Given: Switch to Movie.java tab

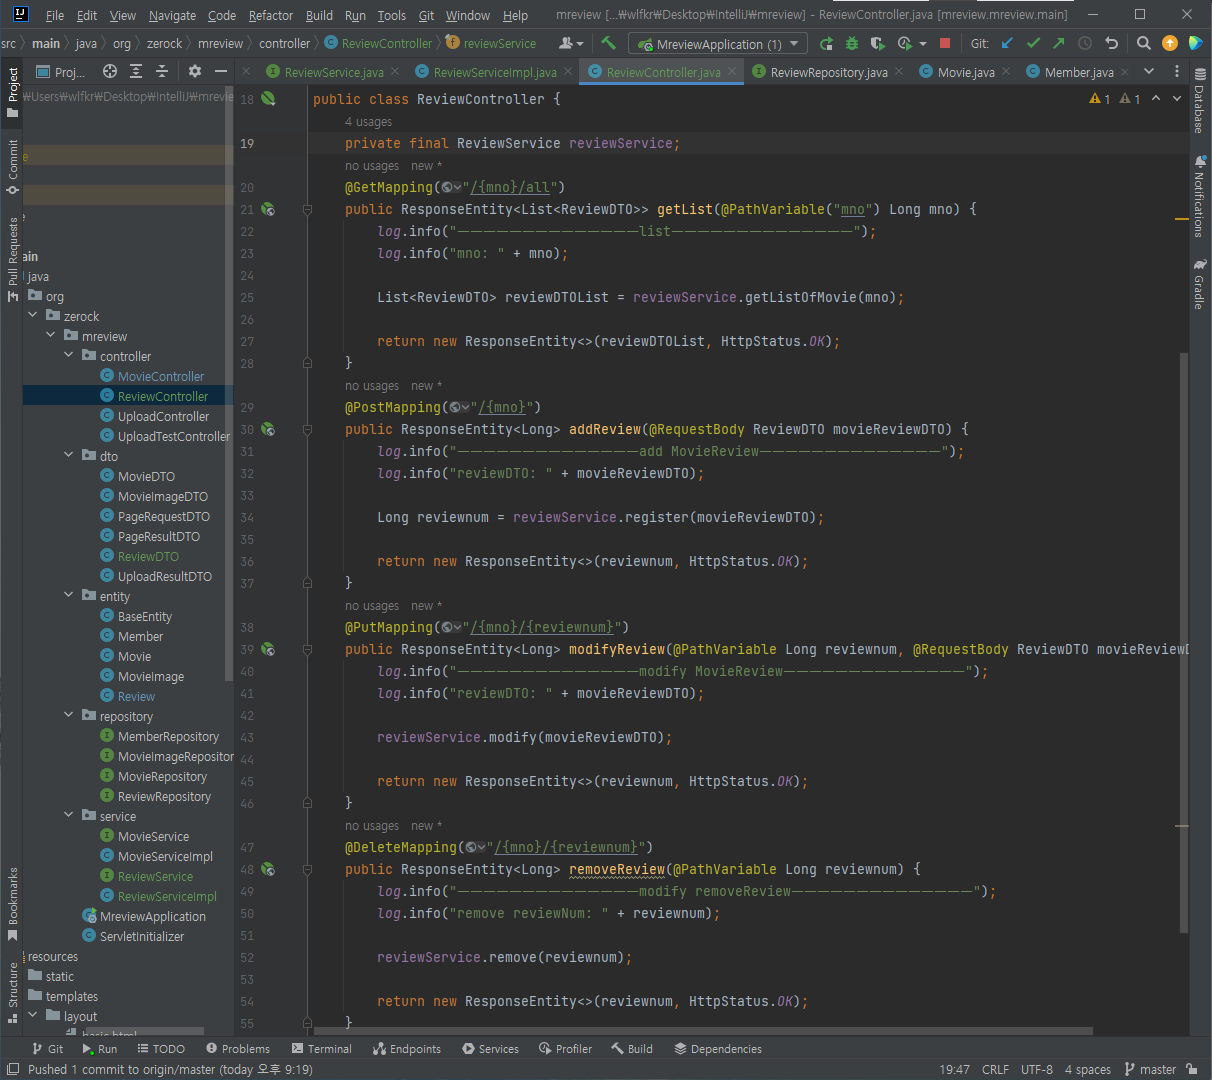Looking at the screenshot, I should [x=966, y=72].
